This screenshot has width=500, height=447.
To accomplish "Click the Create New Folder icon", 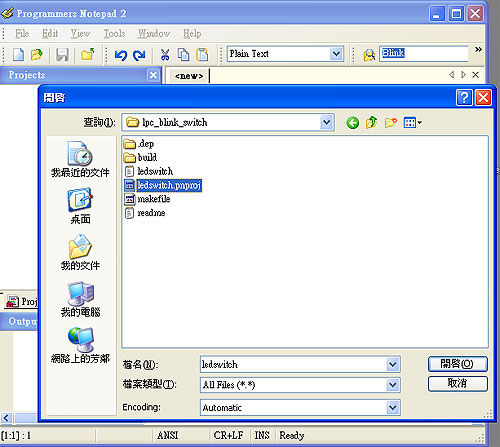I will 391,123.
